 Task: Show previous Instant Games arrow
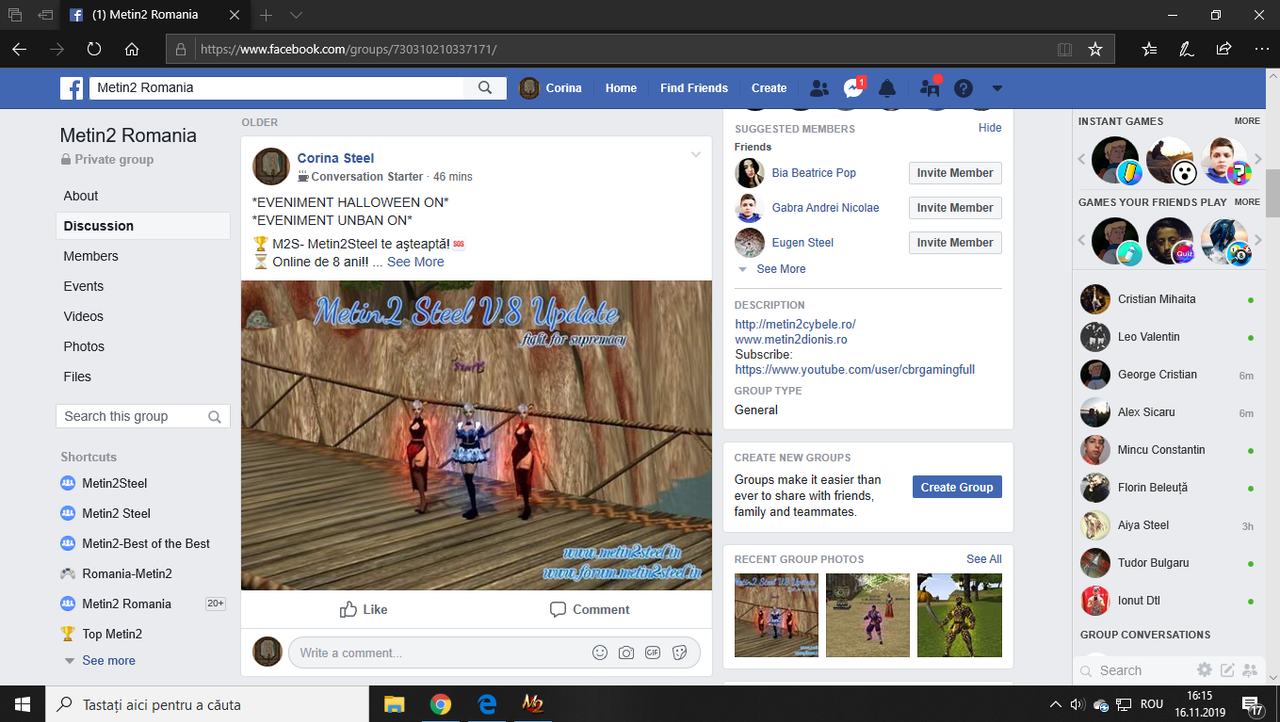pos(1082,159)
